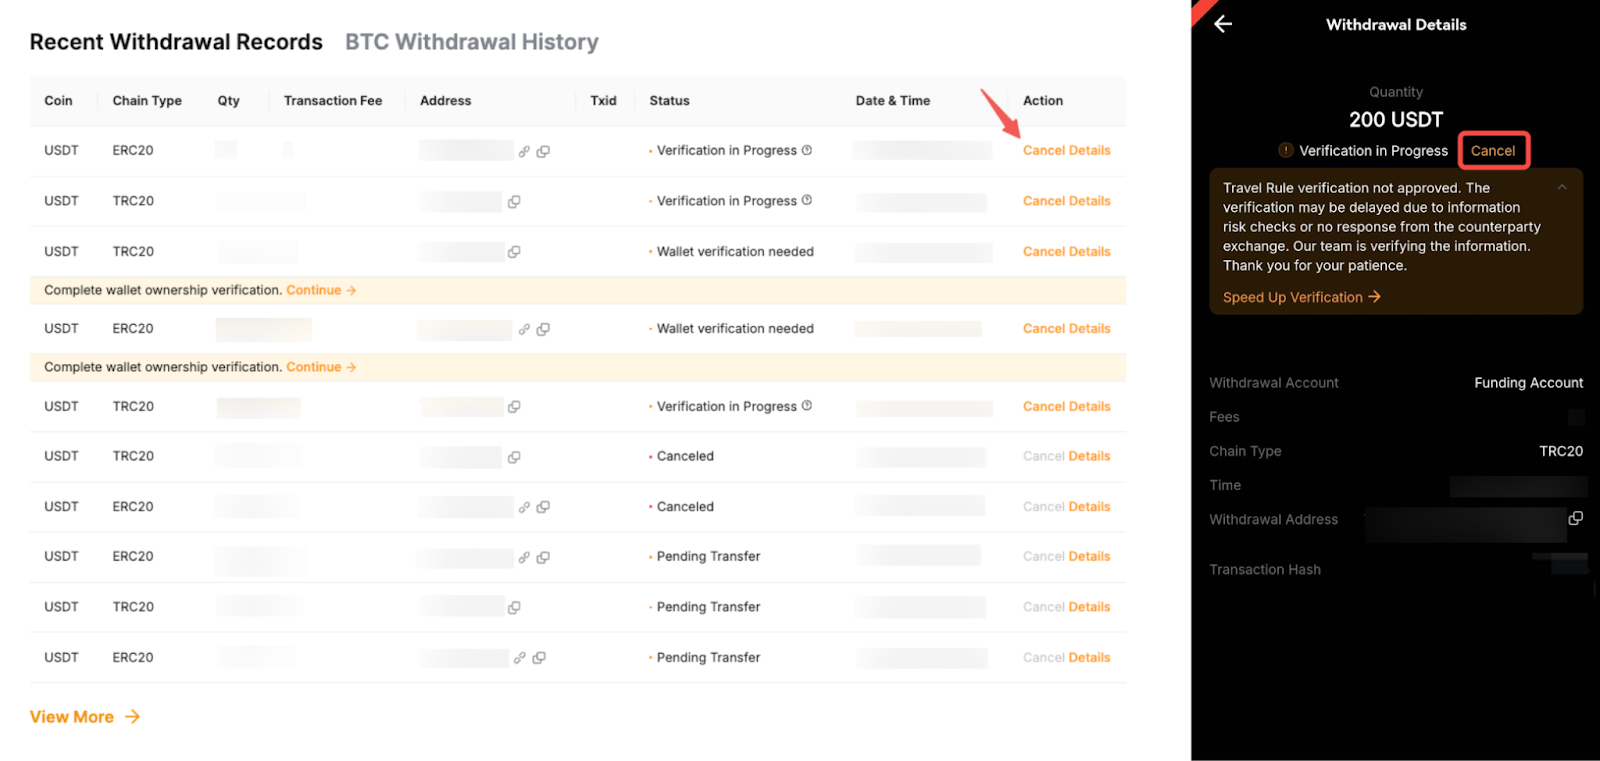
Task: Open address link icon in the bottom row
Action: 519,658
